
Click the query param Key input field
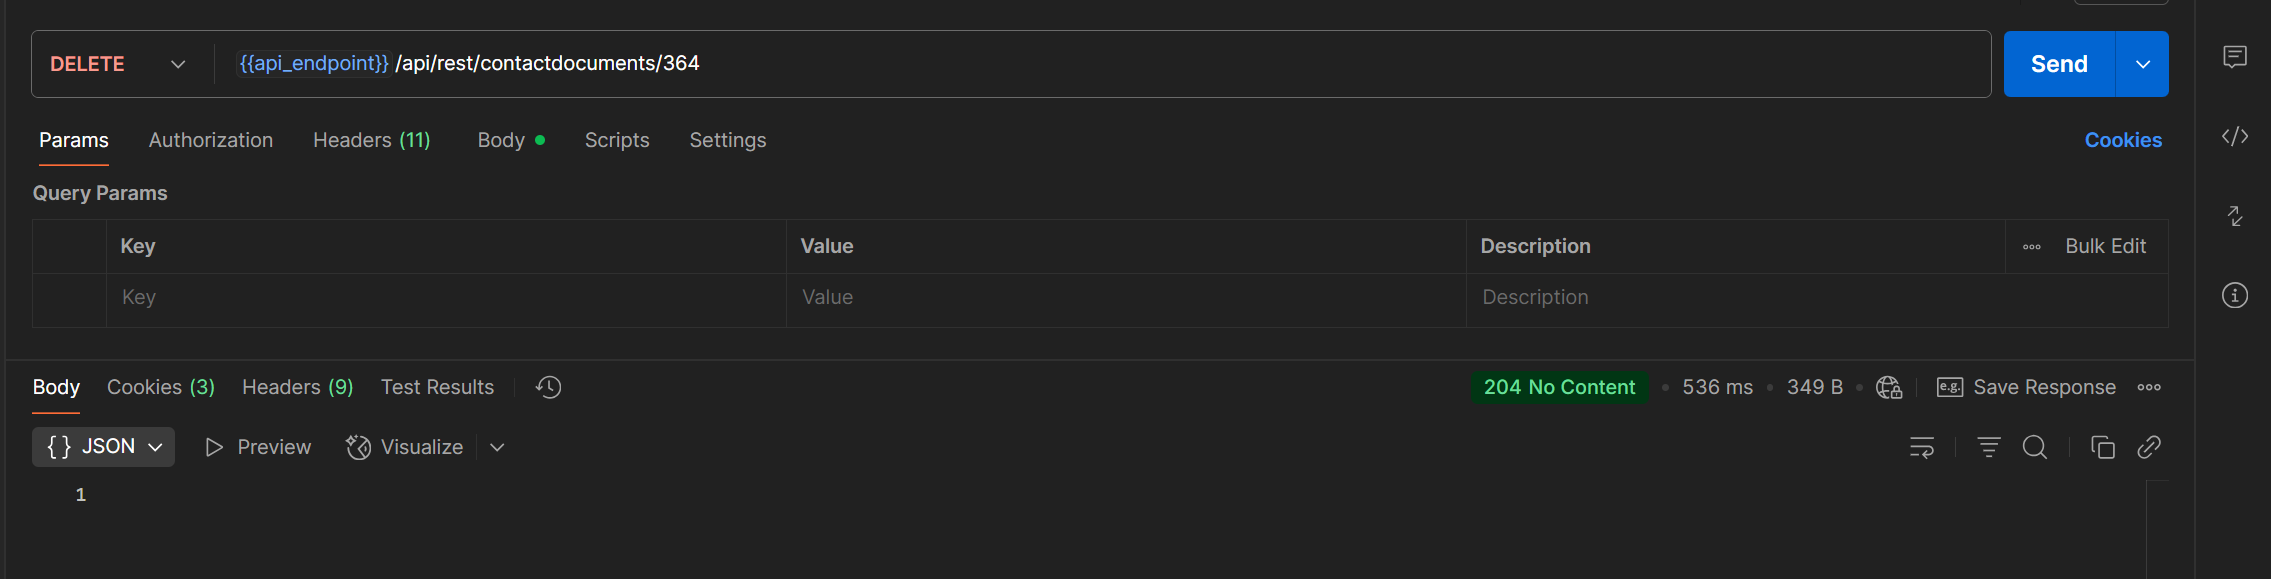(x=446, y=297)
